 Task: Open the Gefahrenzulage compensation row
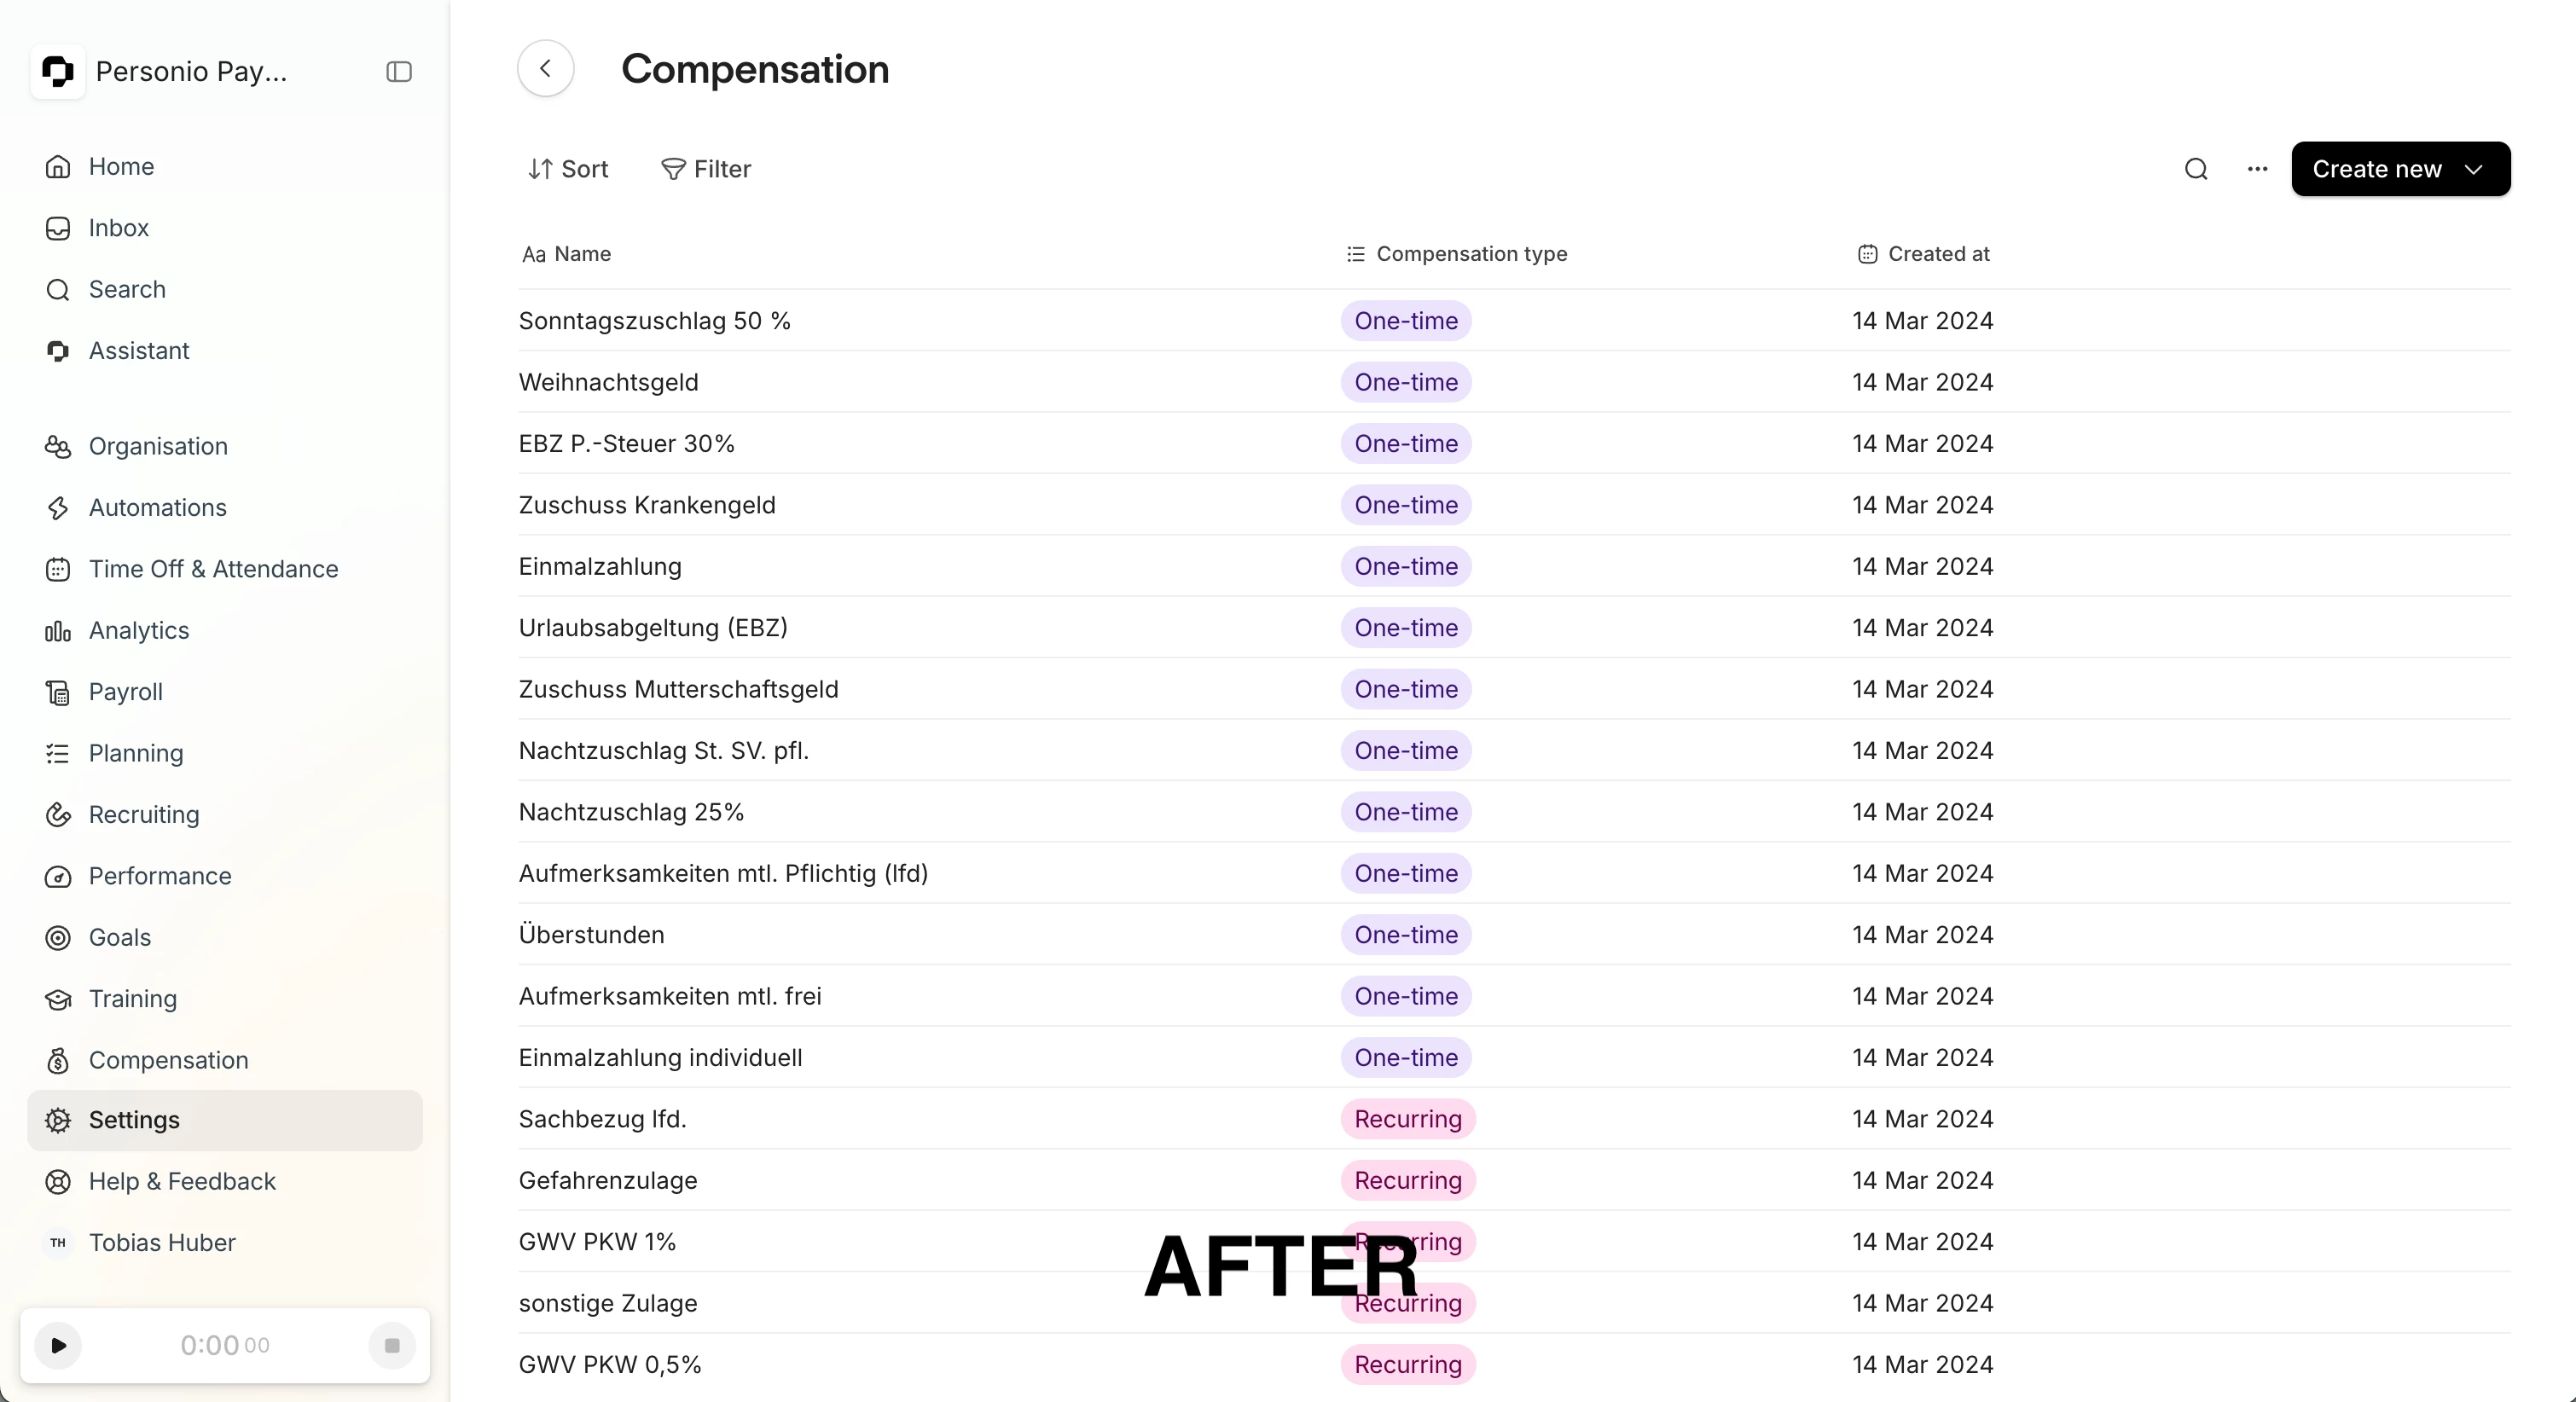(x=1514, y=1180)
